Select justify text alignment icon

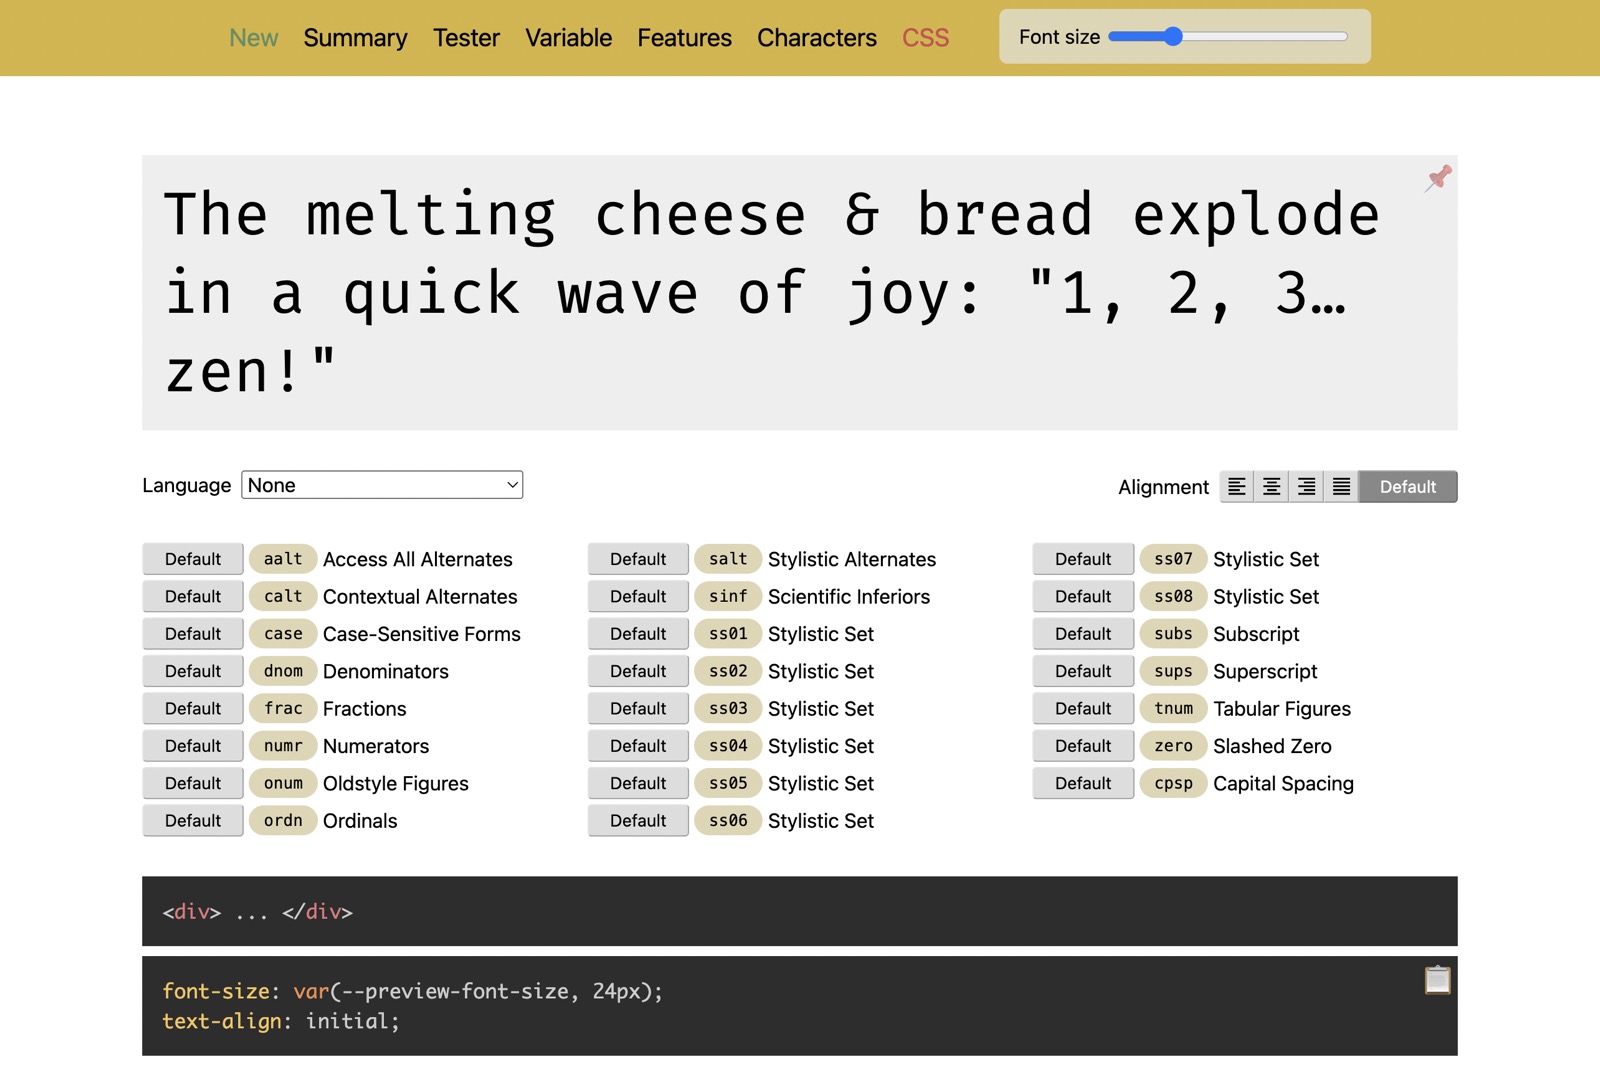click(1341, 487)
